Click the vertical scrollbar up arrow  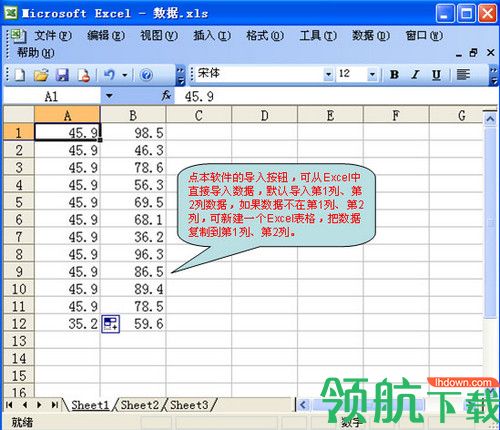click(490, 119)
